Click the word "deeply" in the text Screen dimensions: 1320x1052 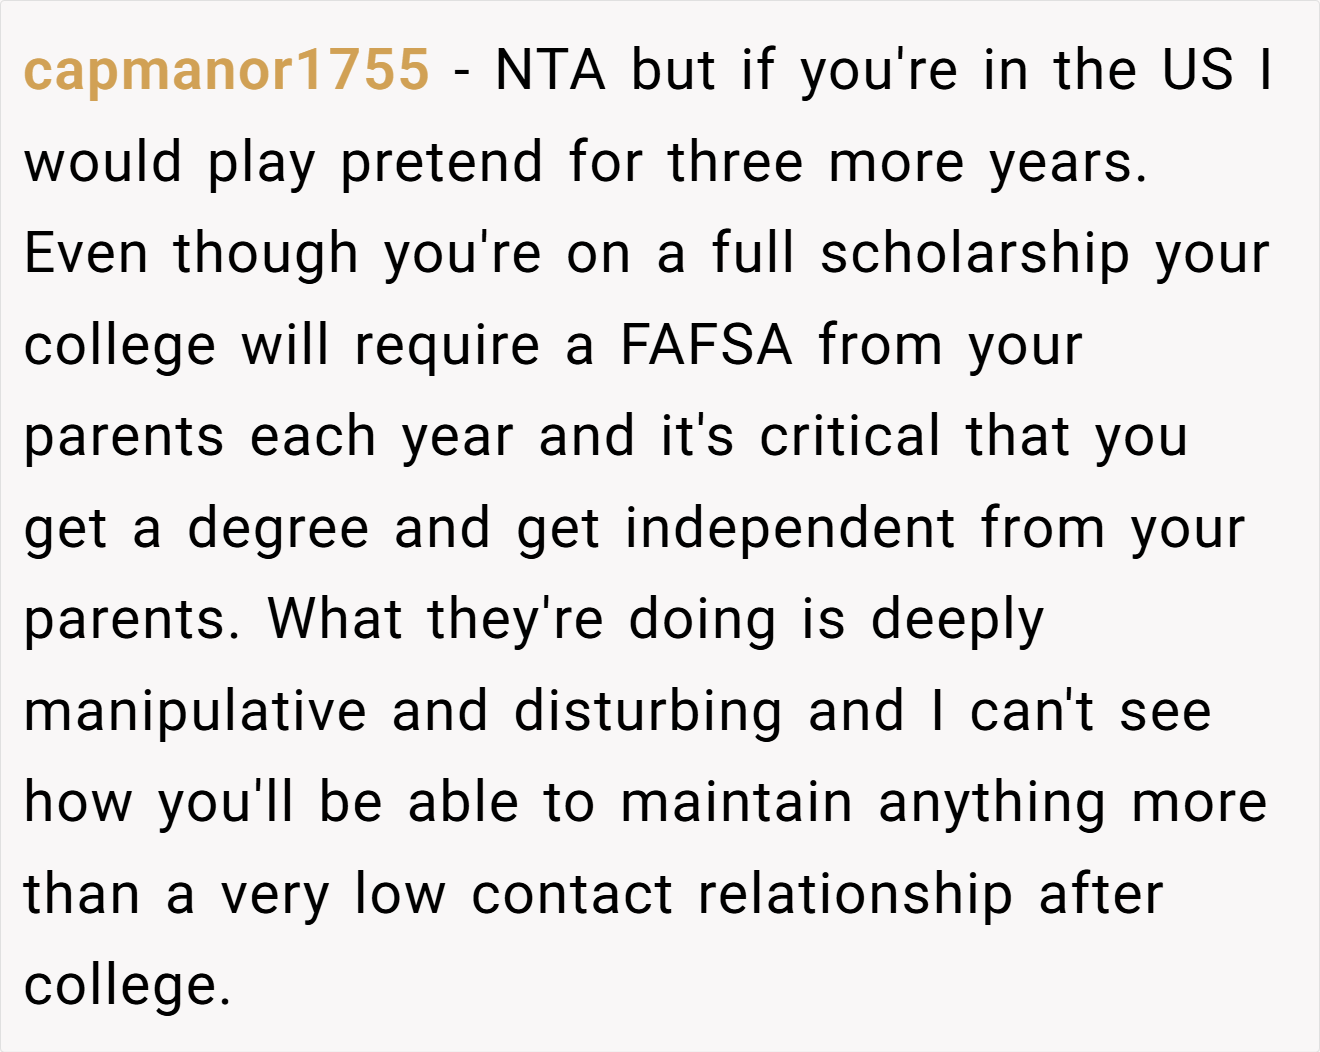click(x=957, y=620)
